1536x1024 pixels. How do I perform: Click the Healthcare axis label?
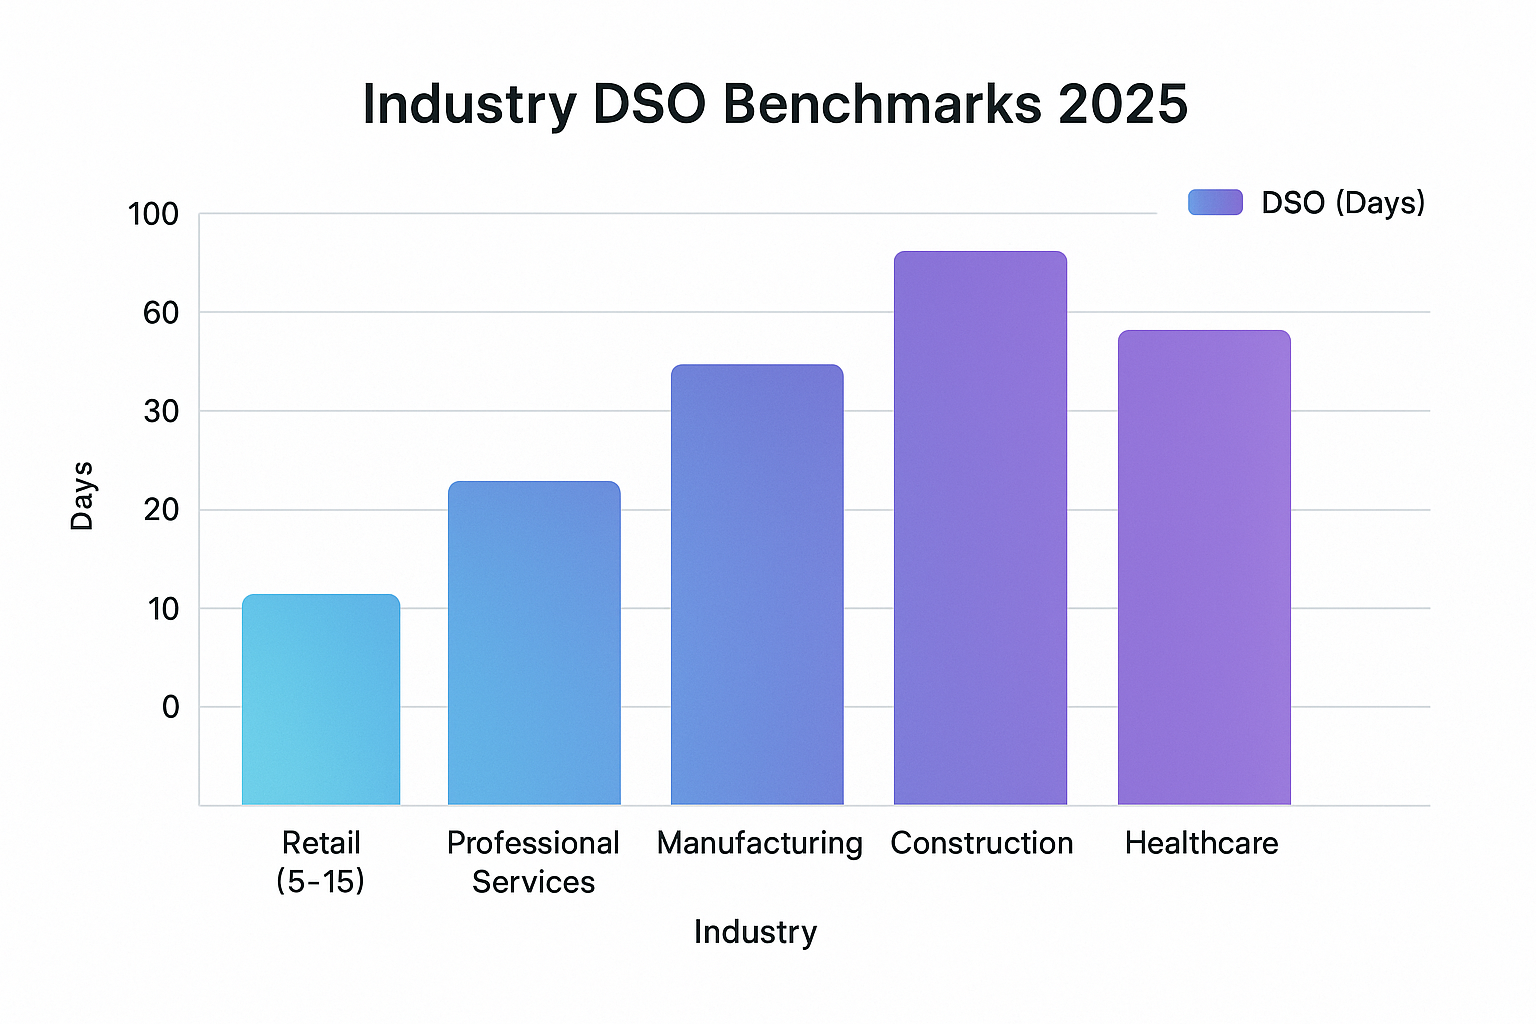[1202, 843]
